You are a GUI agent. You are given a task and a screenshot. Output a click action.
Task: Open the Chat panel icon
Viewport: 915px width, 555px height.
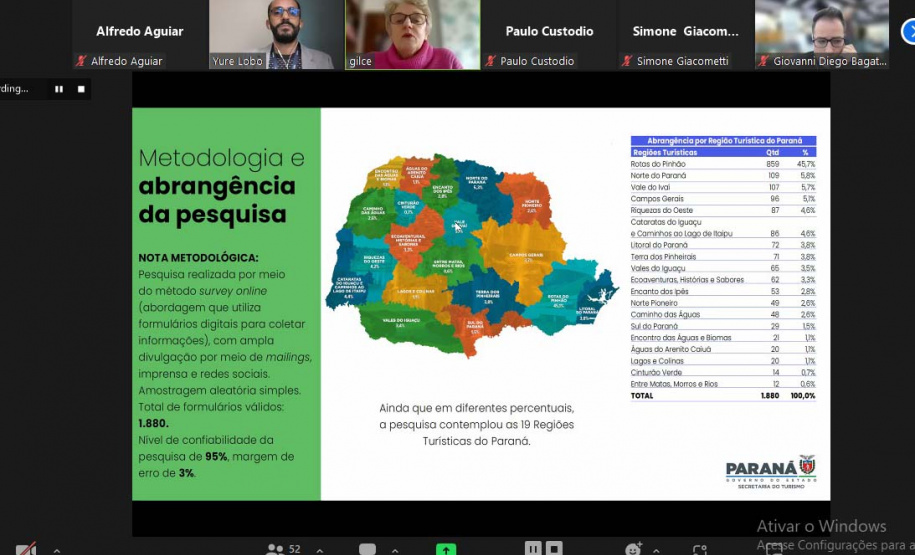(x=367, y=549)
